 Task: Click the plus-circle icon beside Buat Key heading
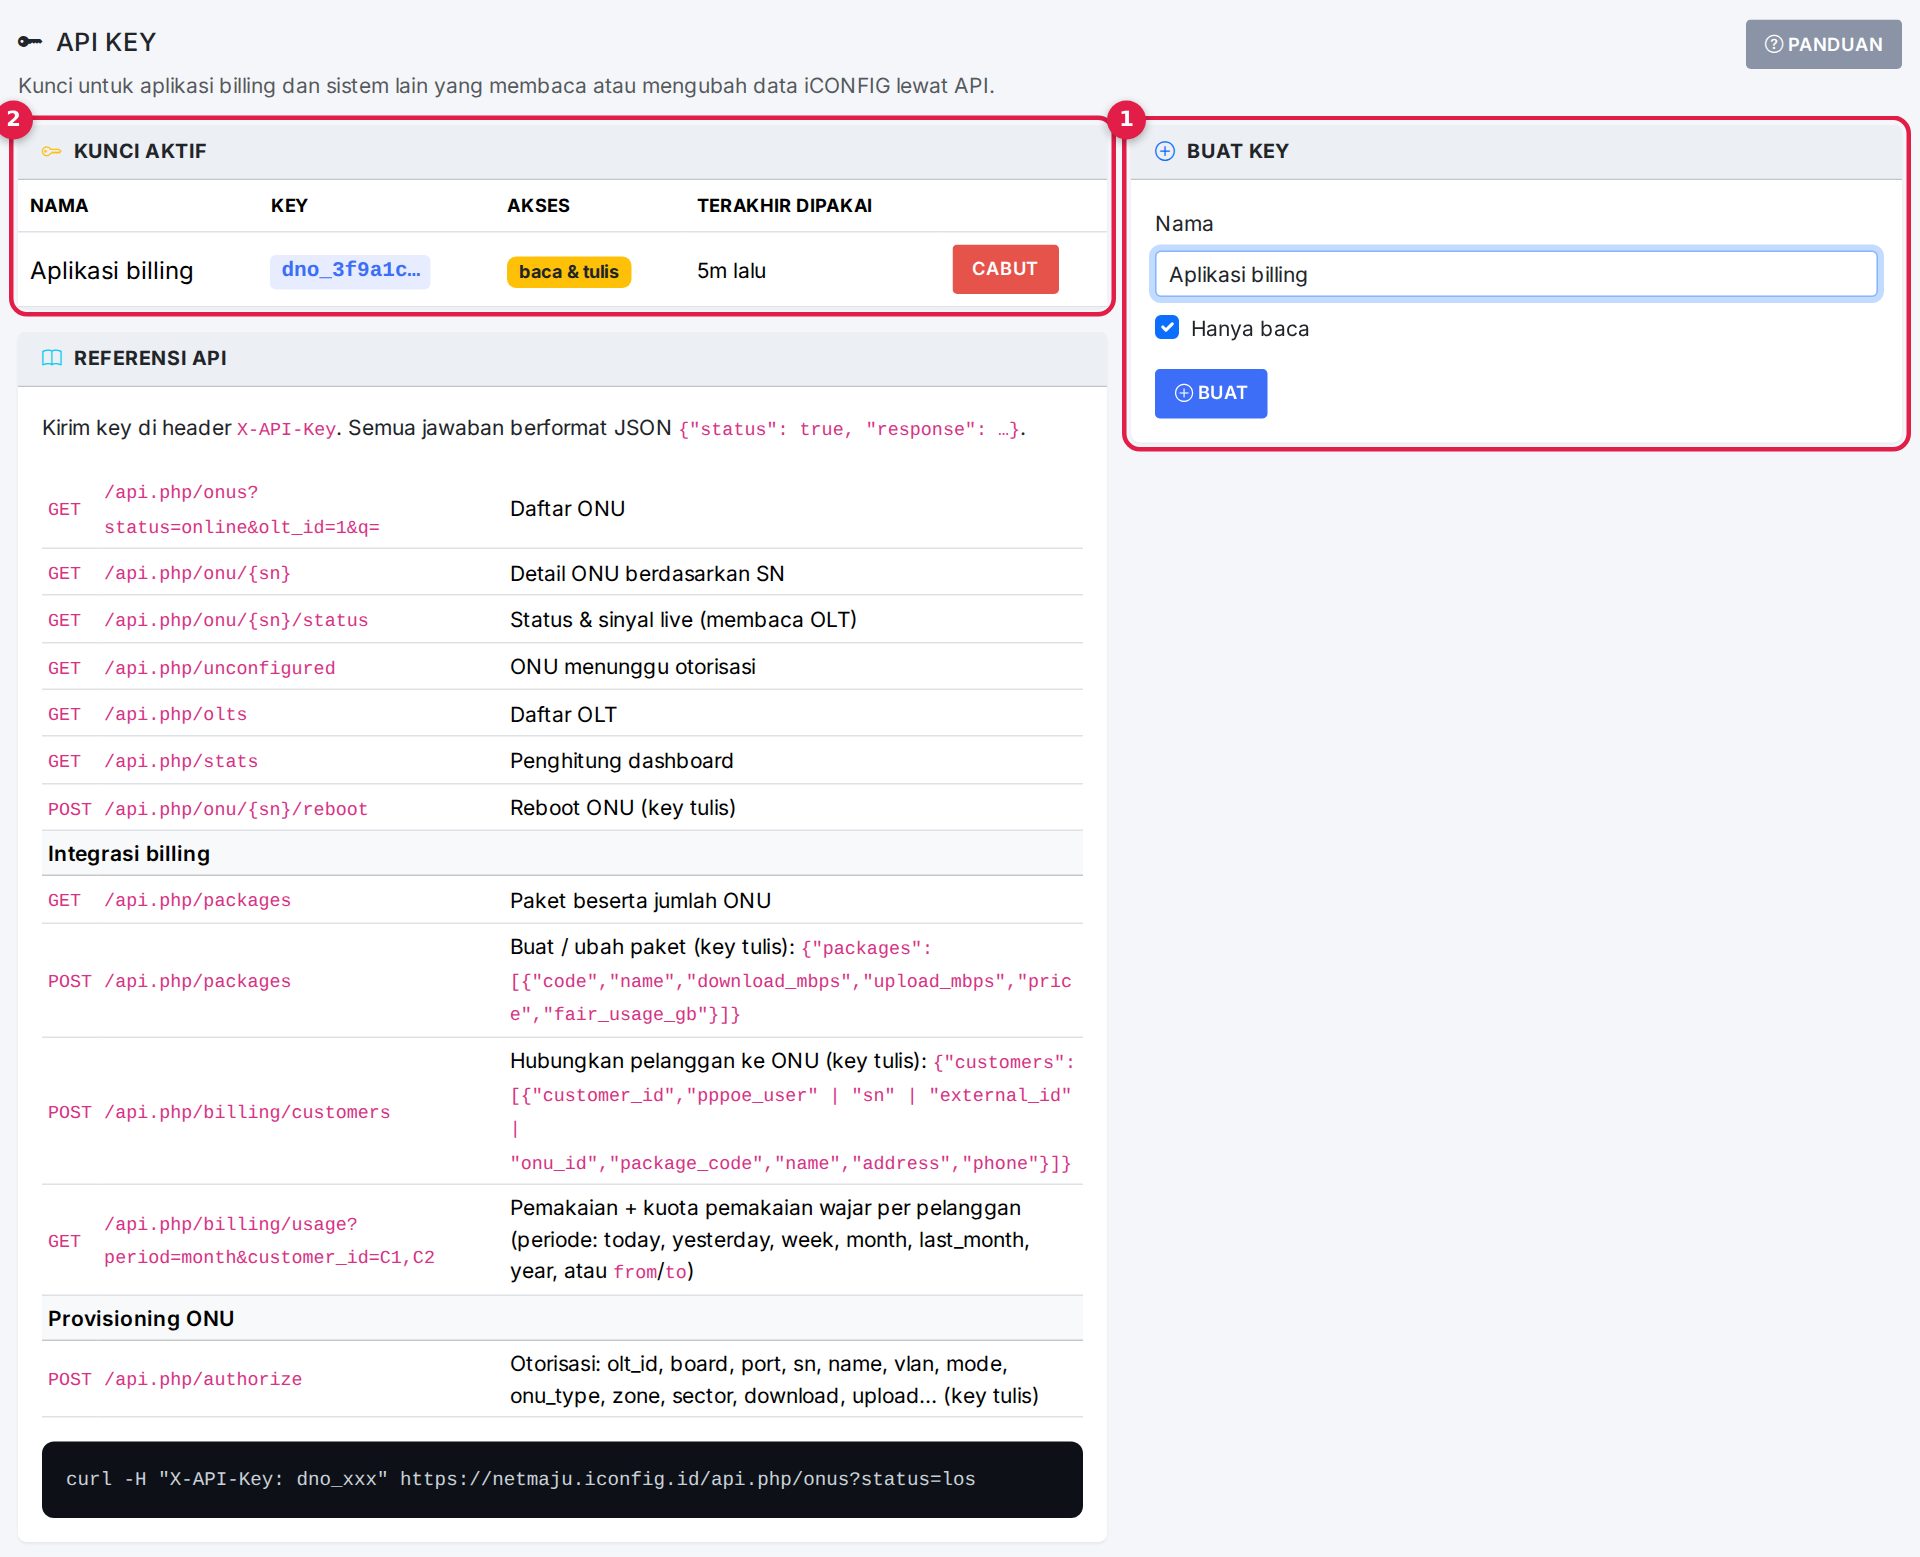(1165, 151)
